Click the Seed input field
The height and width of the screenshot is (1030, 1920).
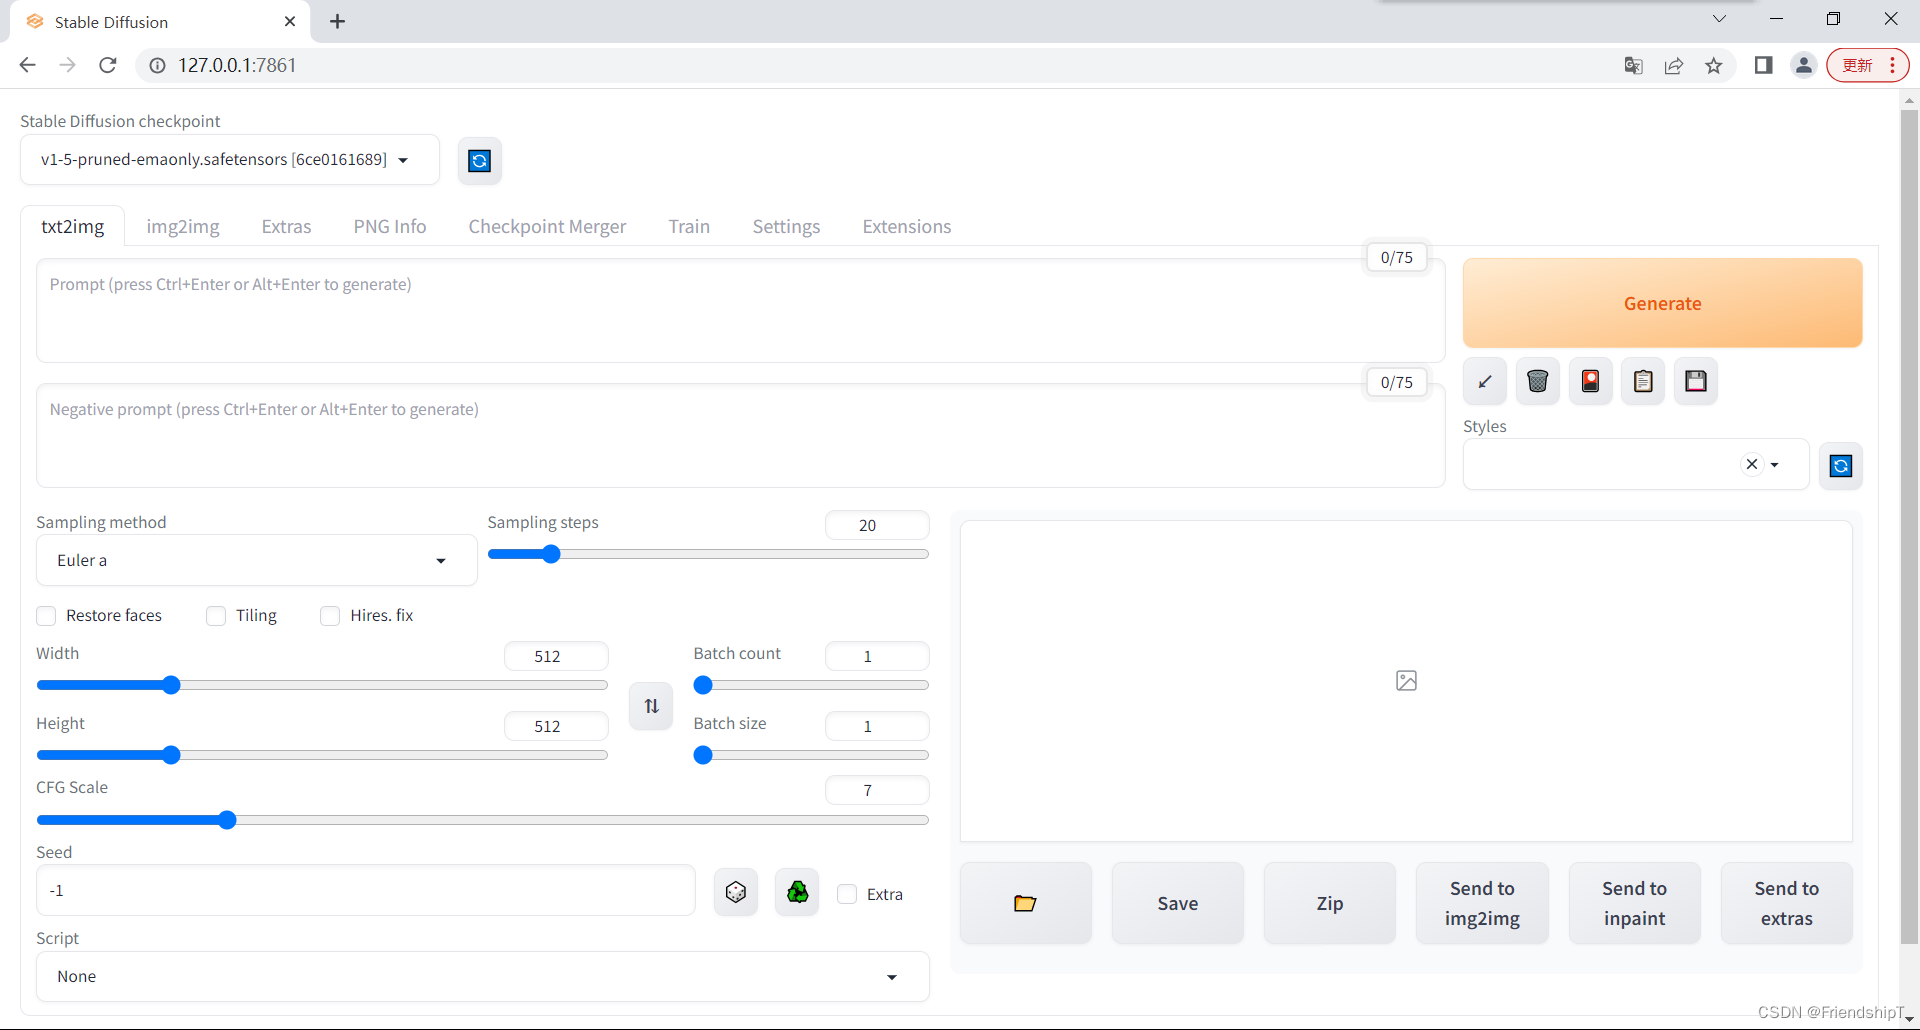point(366,891)
